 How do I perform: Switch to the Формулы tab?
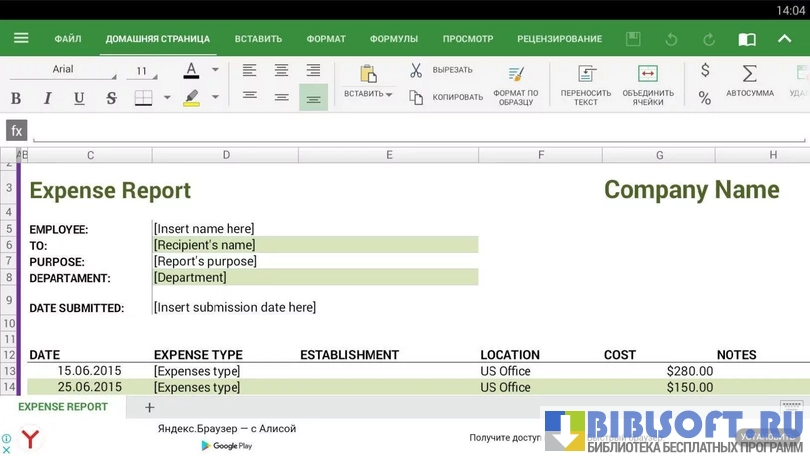pos(393,39)
